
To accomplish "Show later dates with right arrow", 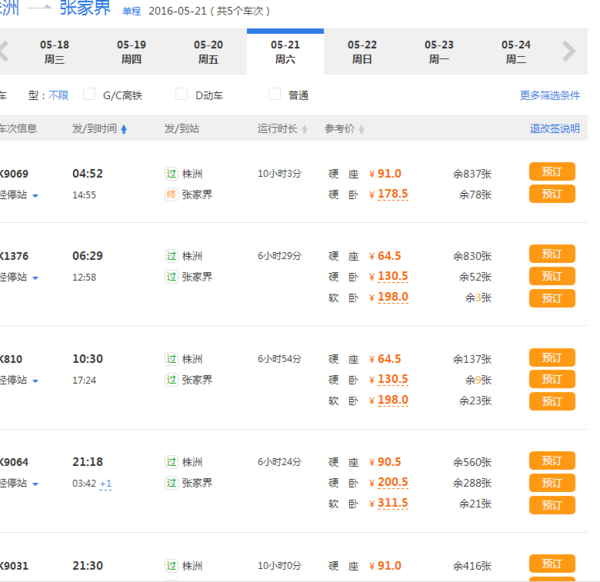I will pos(569,51).
